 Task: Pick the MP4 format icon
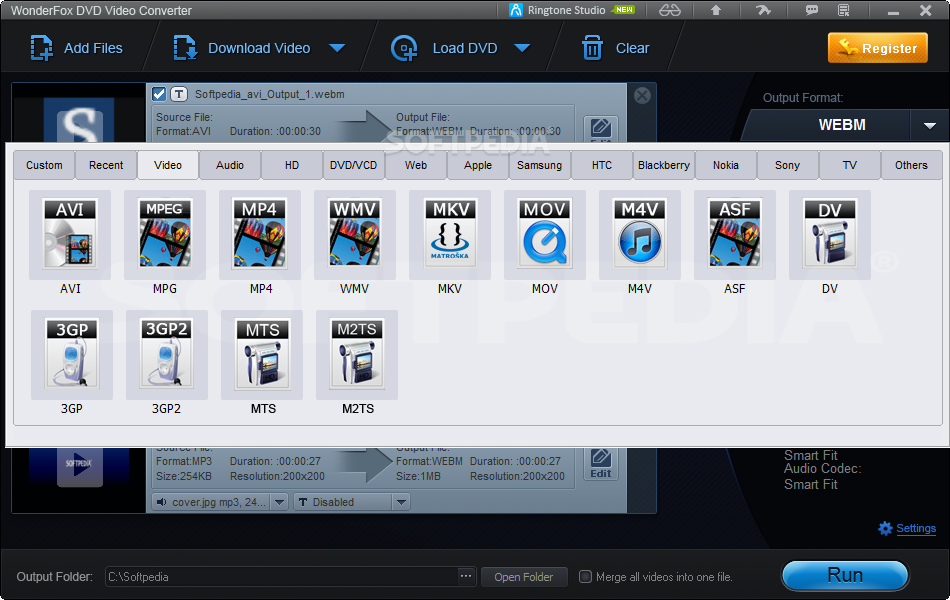click(x=260, y=235)
